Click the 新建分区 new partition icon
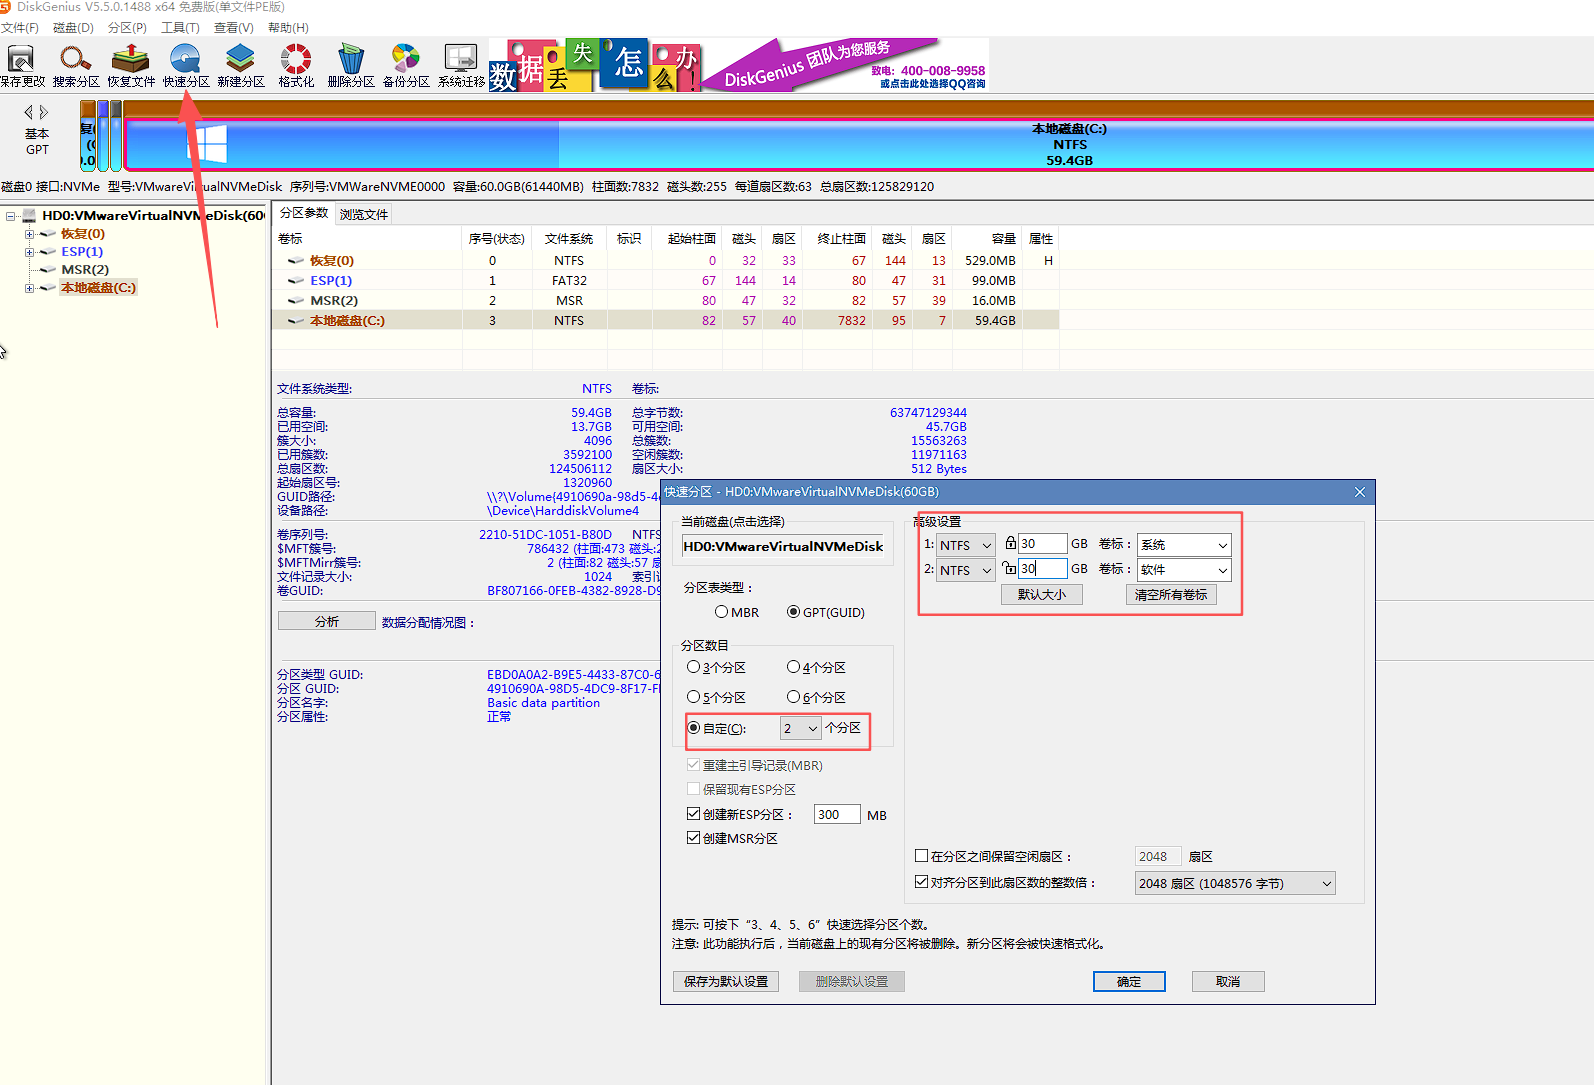This screenshot has width=1594, height=1085. pyautogui.click(x=240, y=65)
